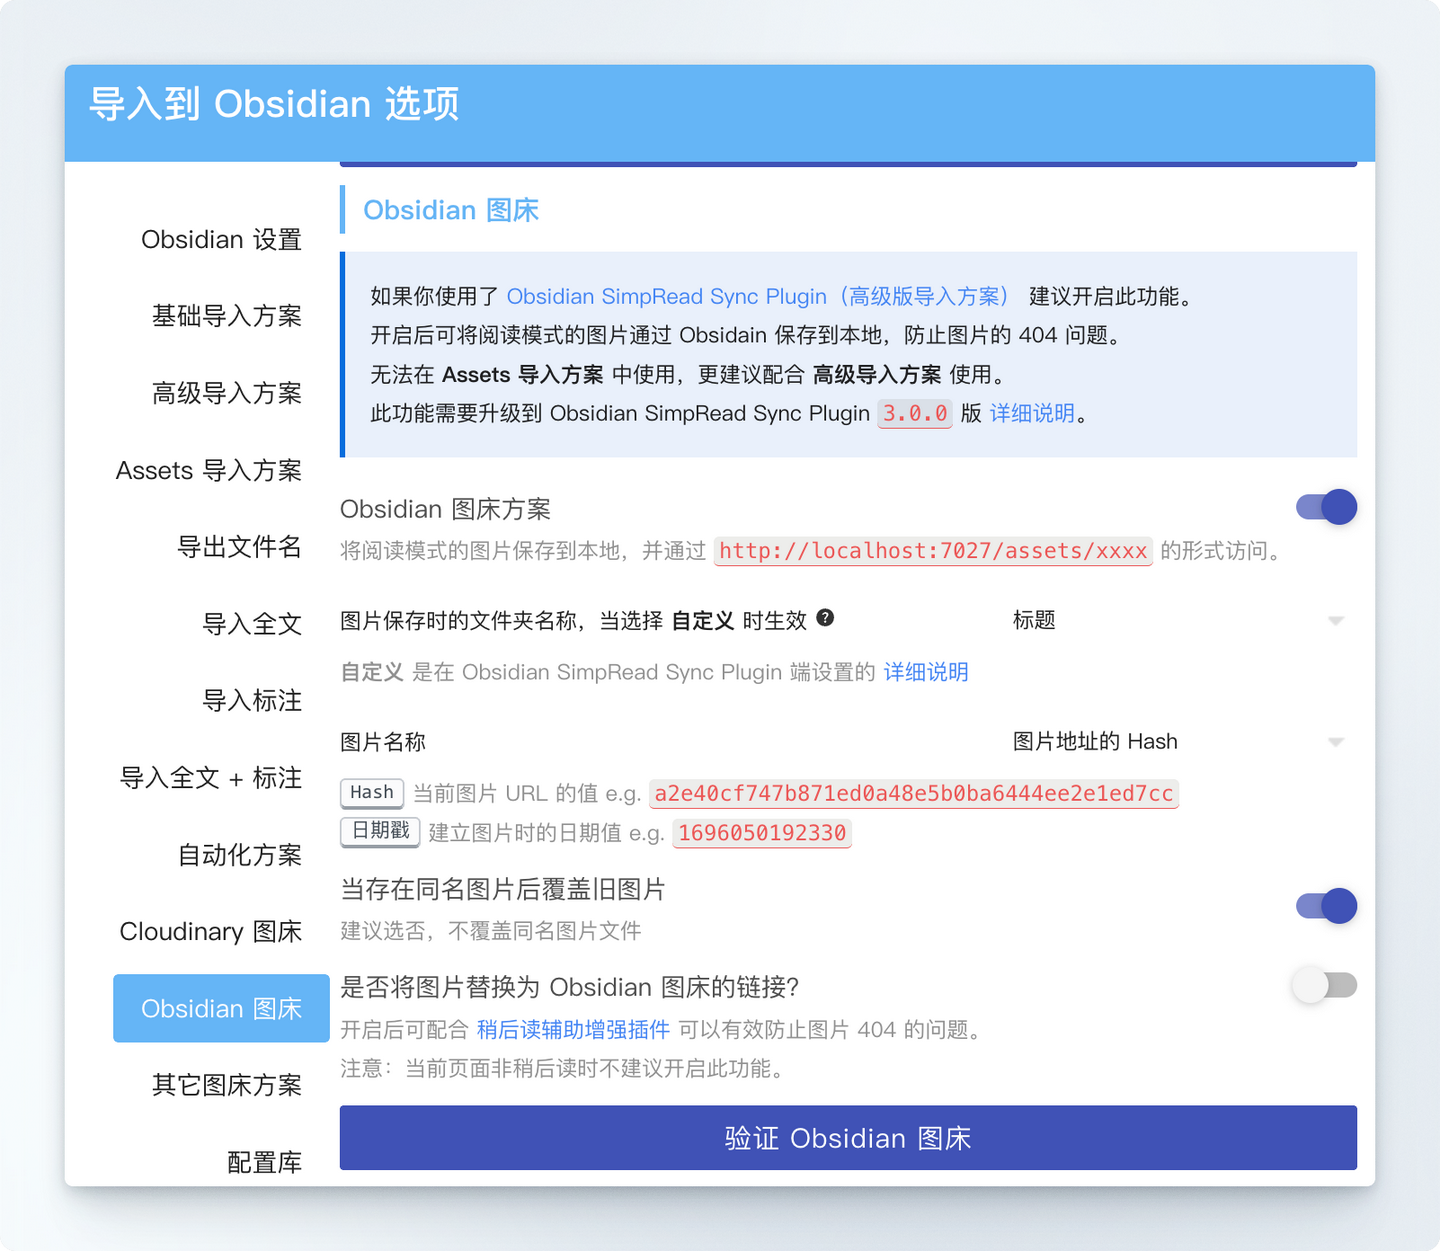
Task: Select 基础导入方案 in sidebar
Action: [x=226, y=316]
